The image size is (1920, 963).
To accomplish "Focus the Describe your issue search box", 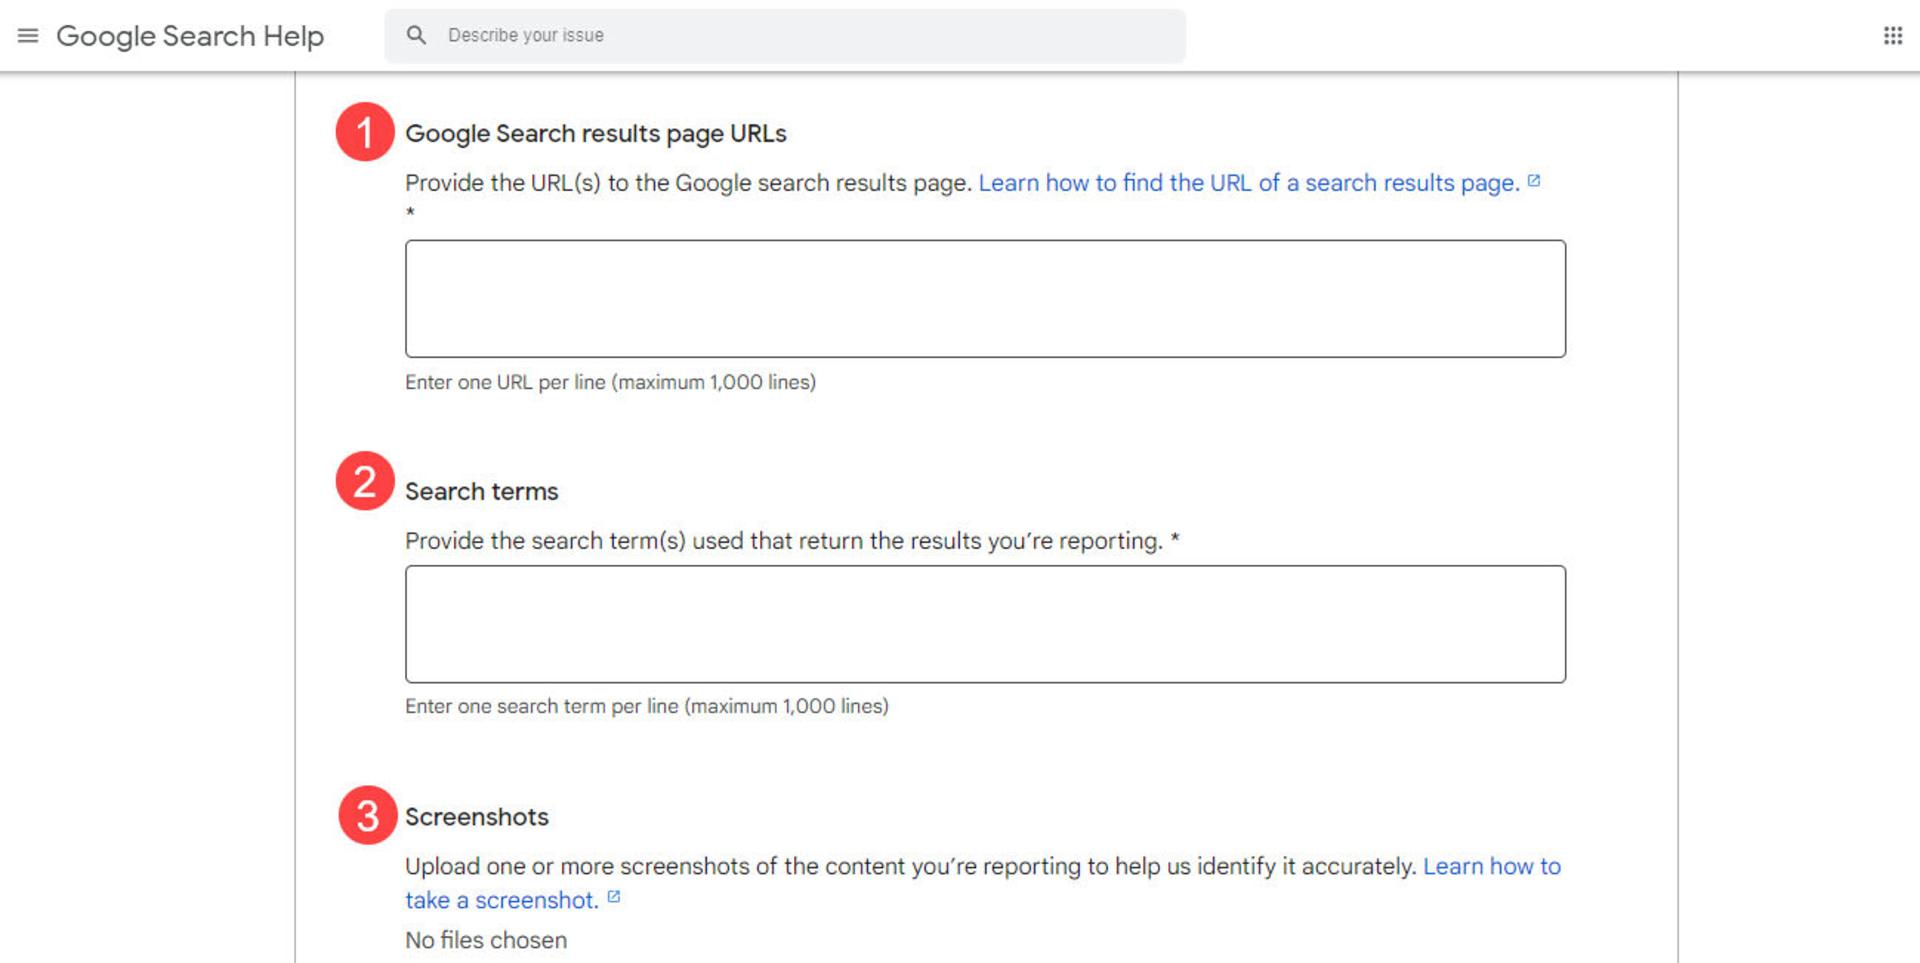I will coord(785,36).
